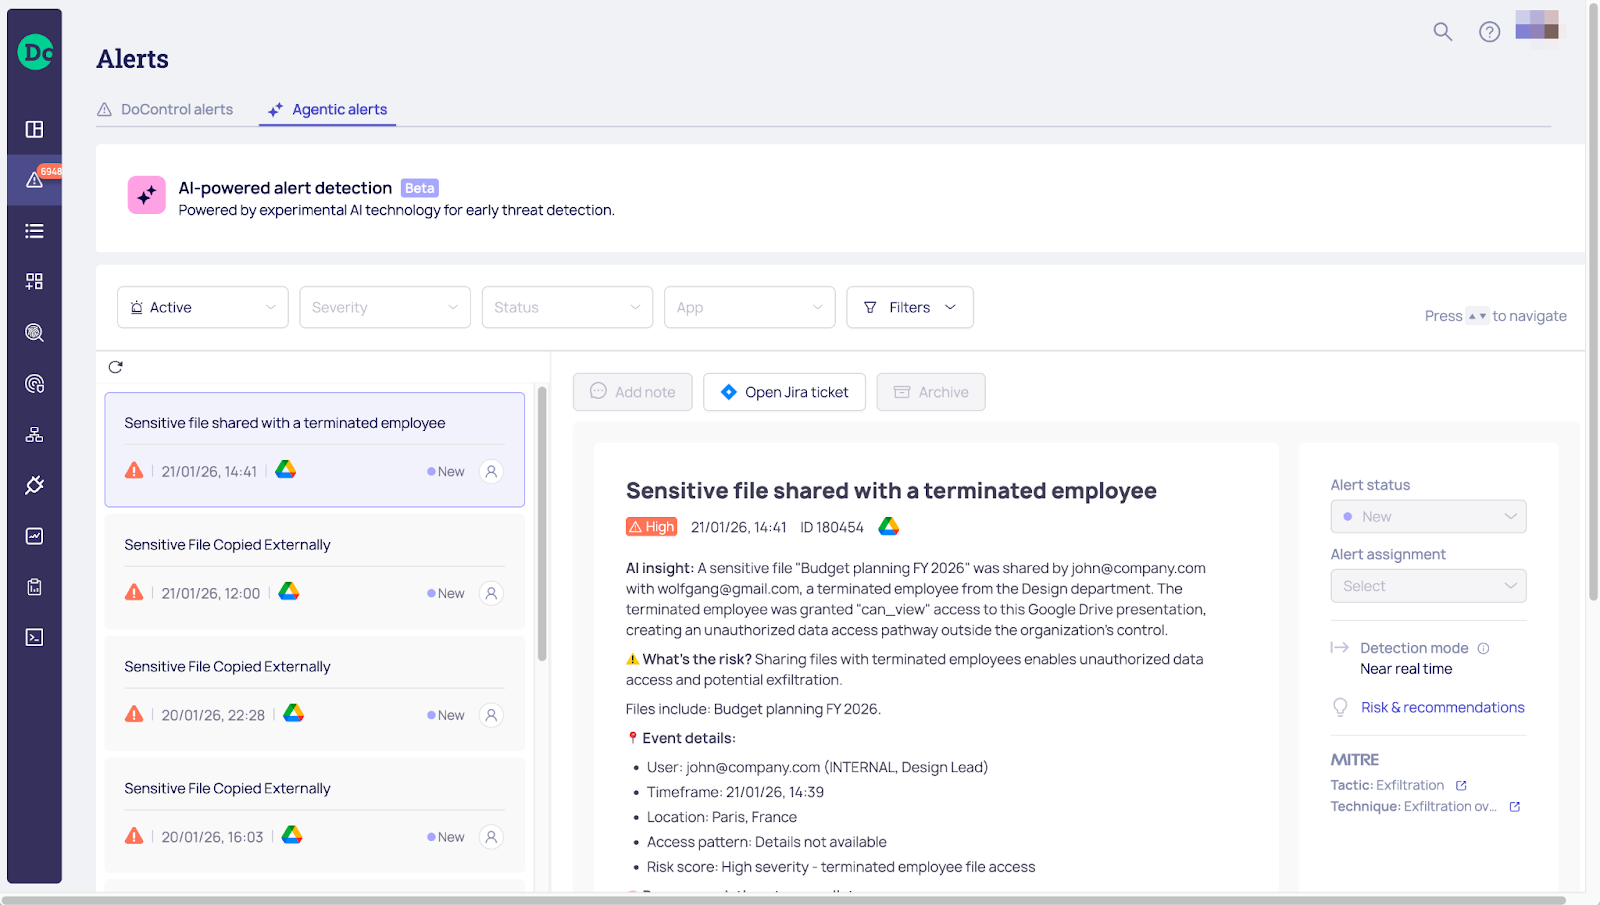Click assignee icon on 20/01/26, 16:03 alert
This screenshot has height=905, width=1600.
[491, 837]
